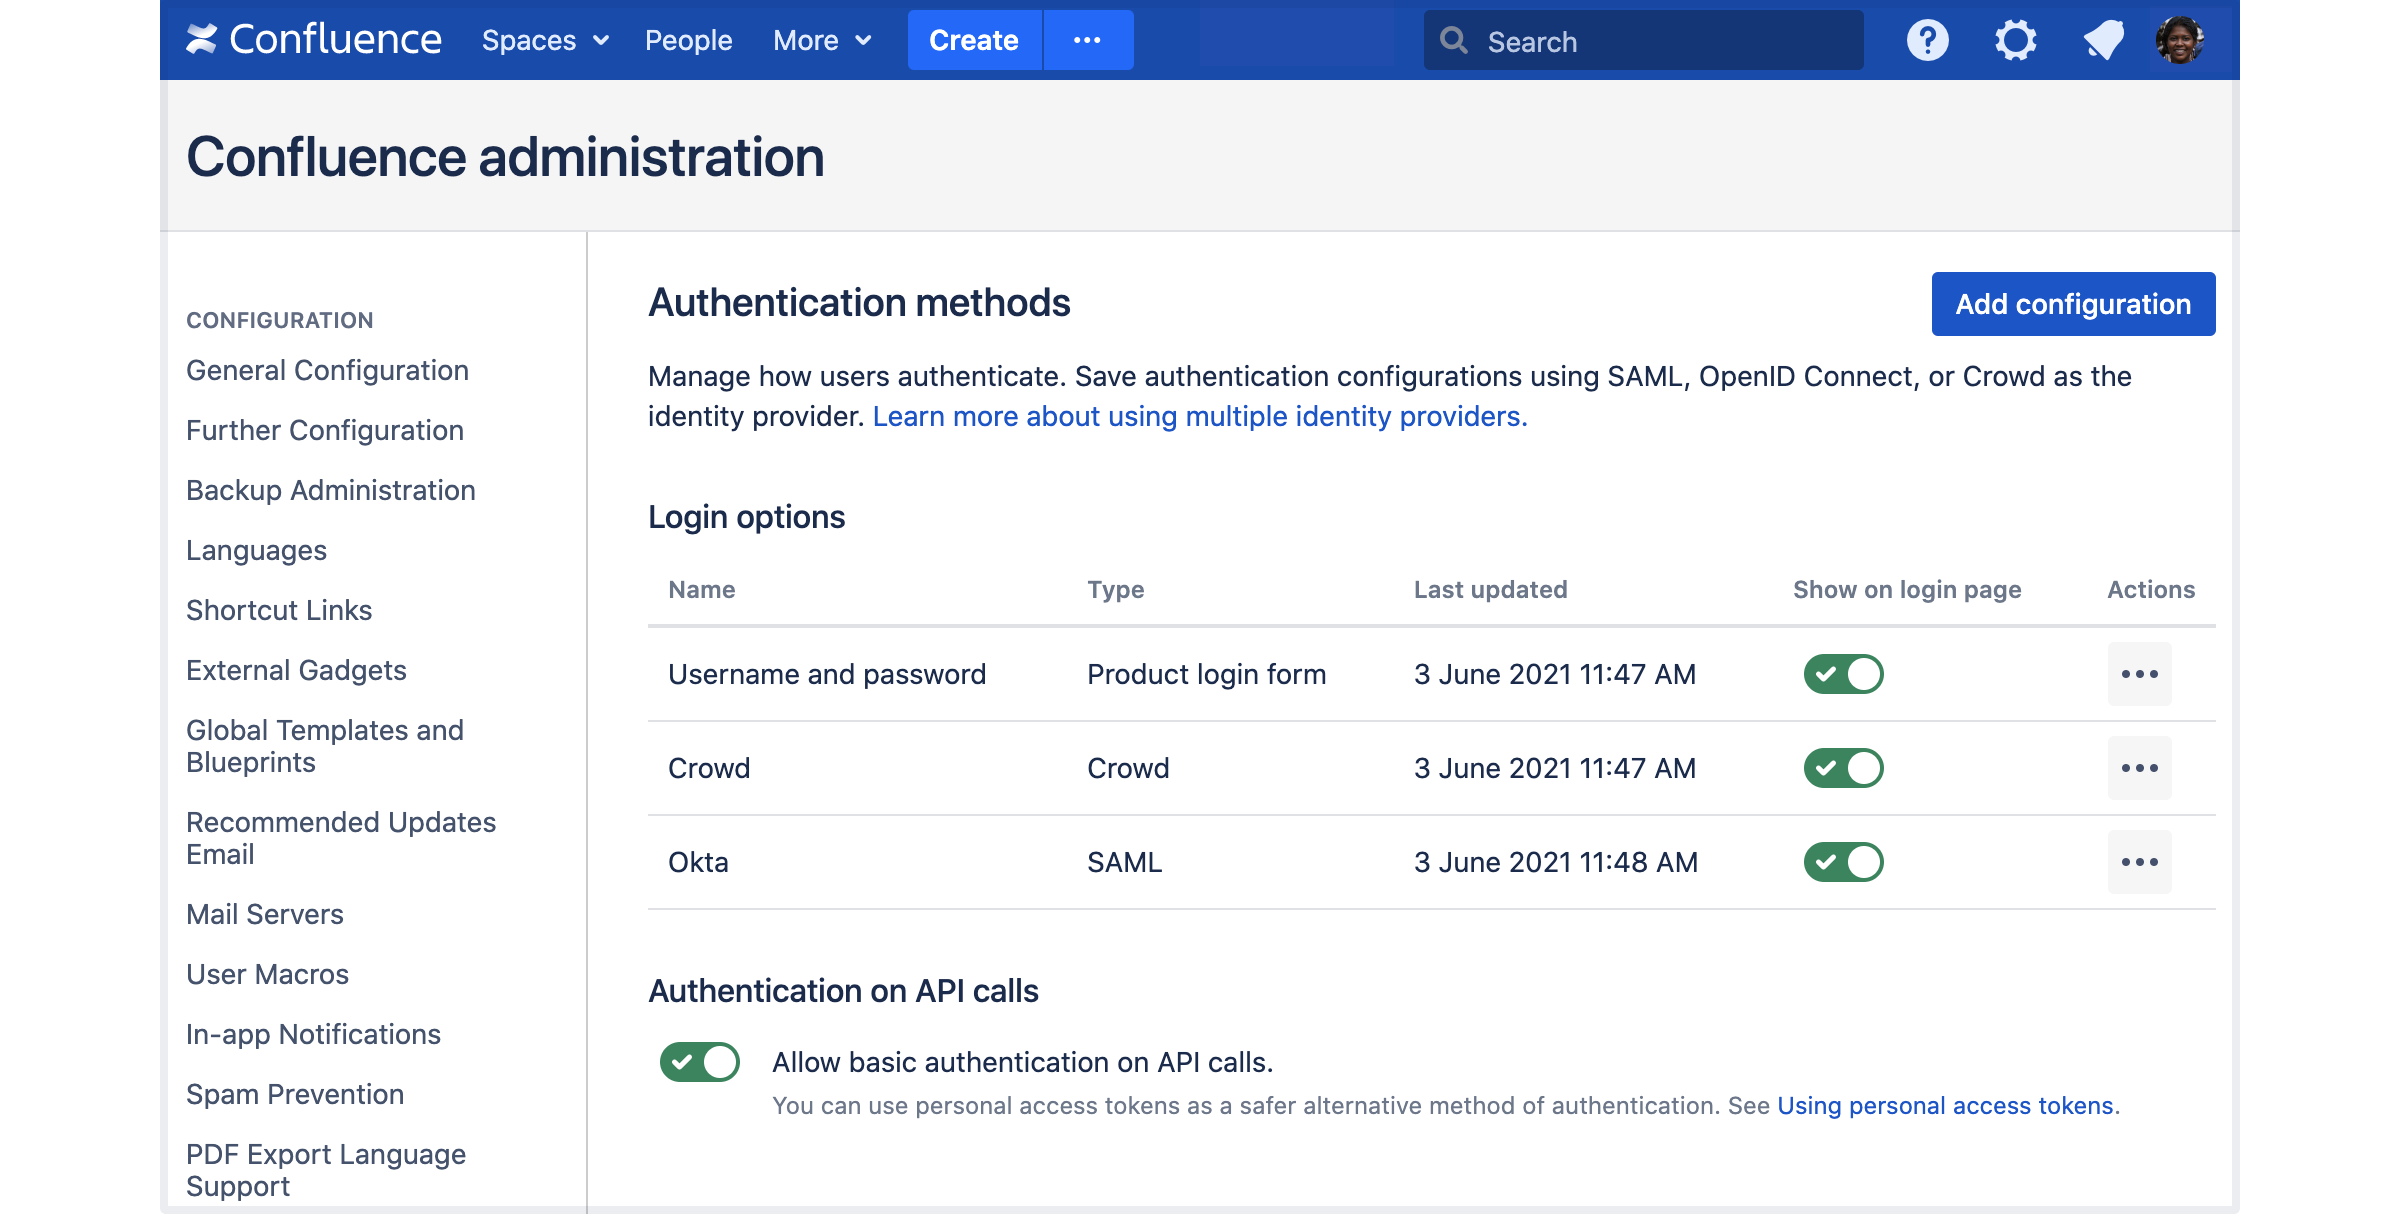Open In-app Notifications in sidebar
The width and height of the screenshot is (2400, 1214).
(313, 1034)
